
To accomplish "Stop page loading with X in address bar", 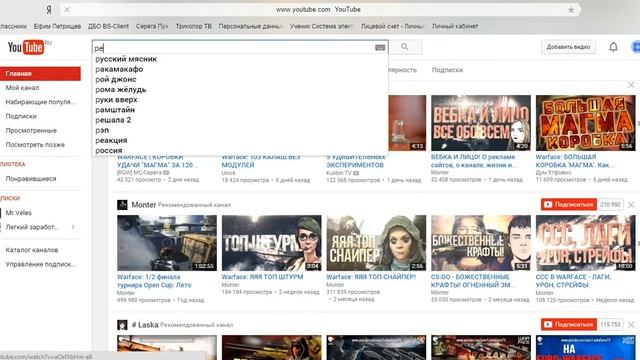I will [67, 9].
